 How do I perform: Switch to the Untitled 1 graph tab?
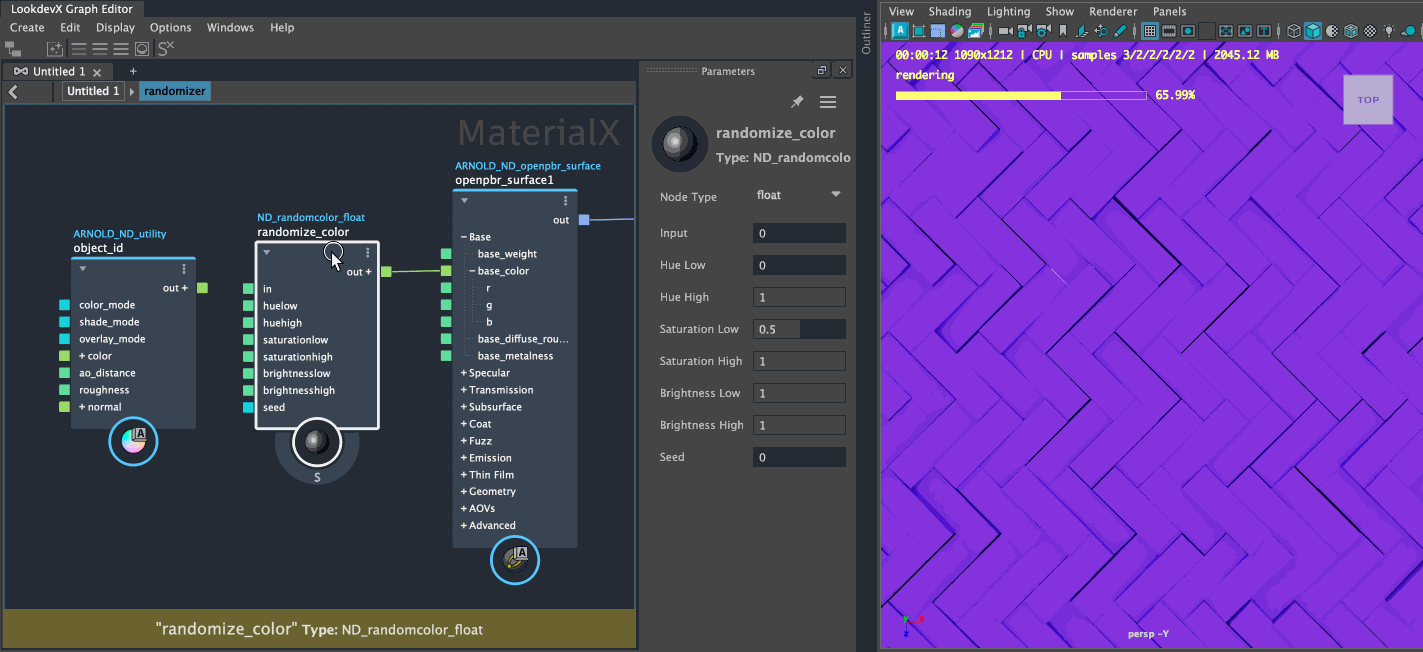coord(58,72)
